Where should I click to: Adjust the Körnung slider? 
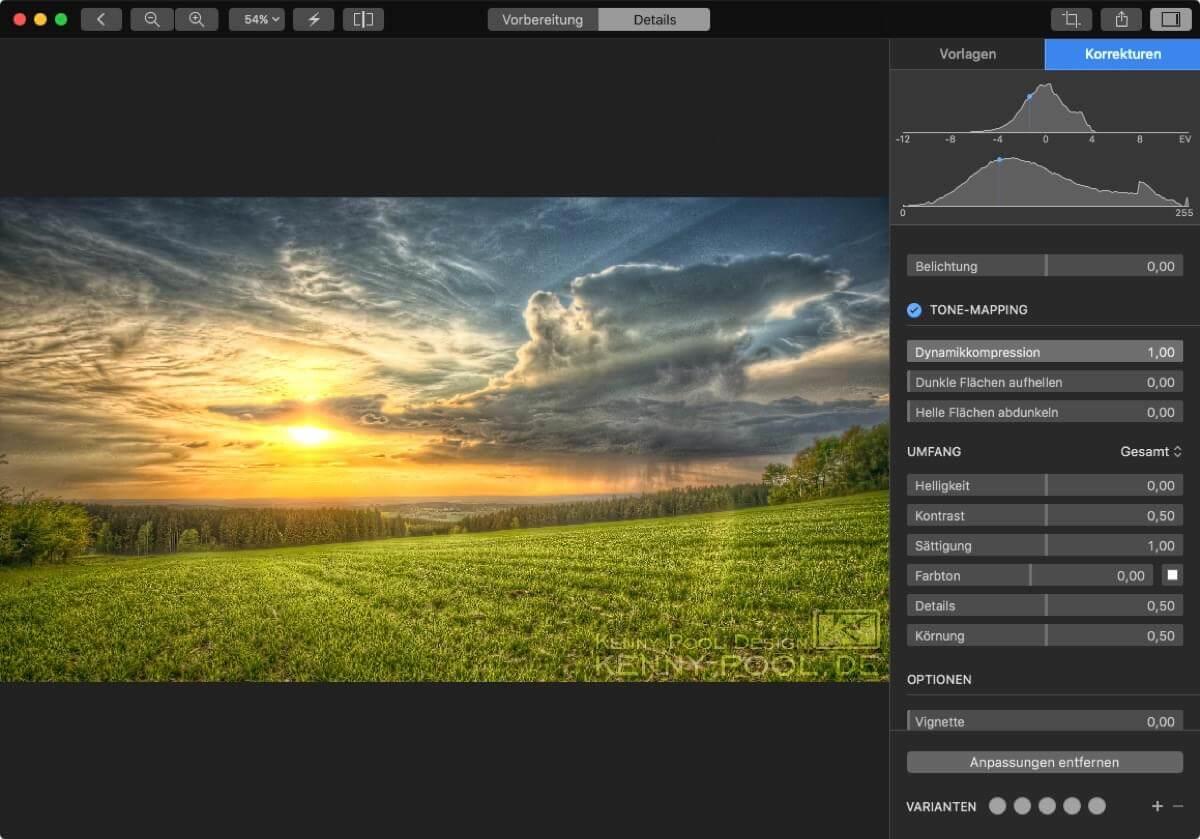(1045, 636)
